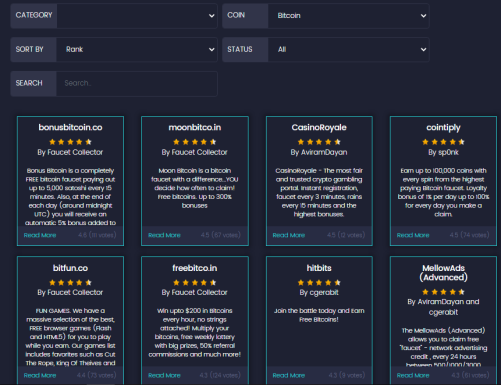501x385 pixels.
Task: Click the '4.5 (74 votes)' rating text
Action: pos(469,235)
